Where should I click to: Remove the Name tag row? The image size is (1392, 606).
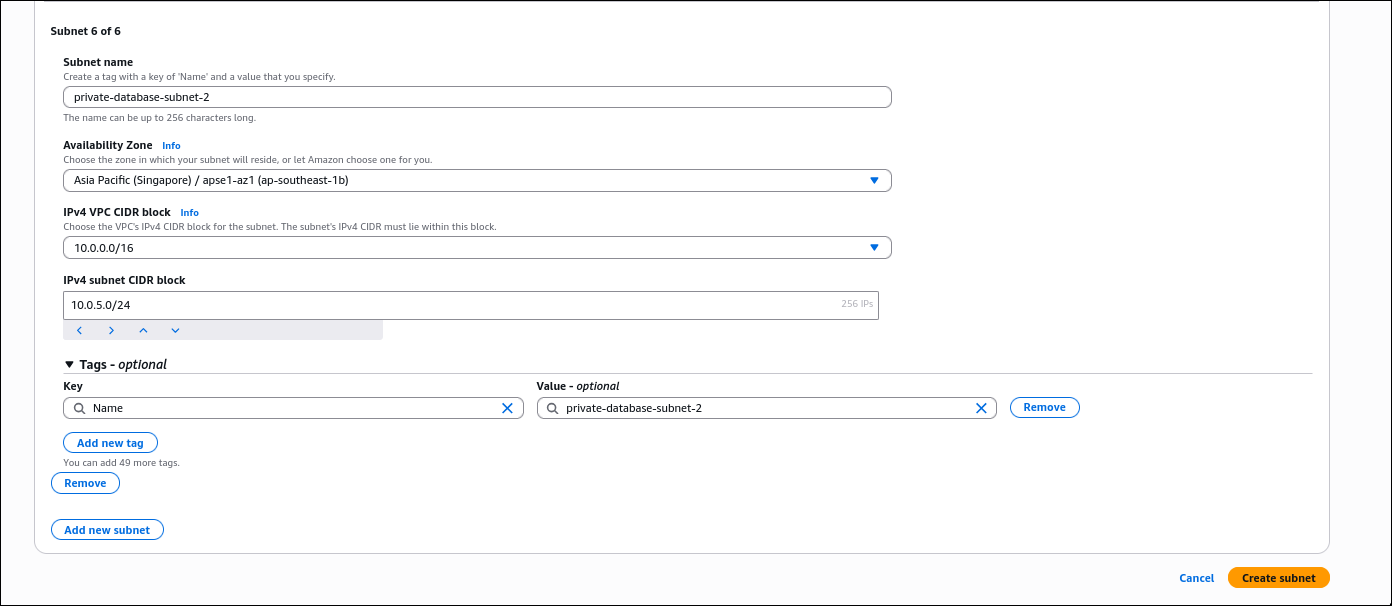1044,407
